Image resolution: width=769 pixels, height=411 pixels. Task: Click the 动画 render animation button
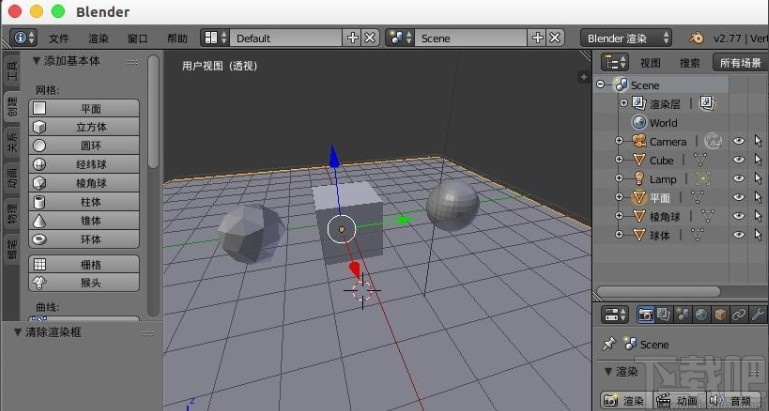tap(680, 401)
